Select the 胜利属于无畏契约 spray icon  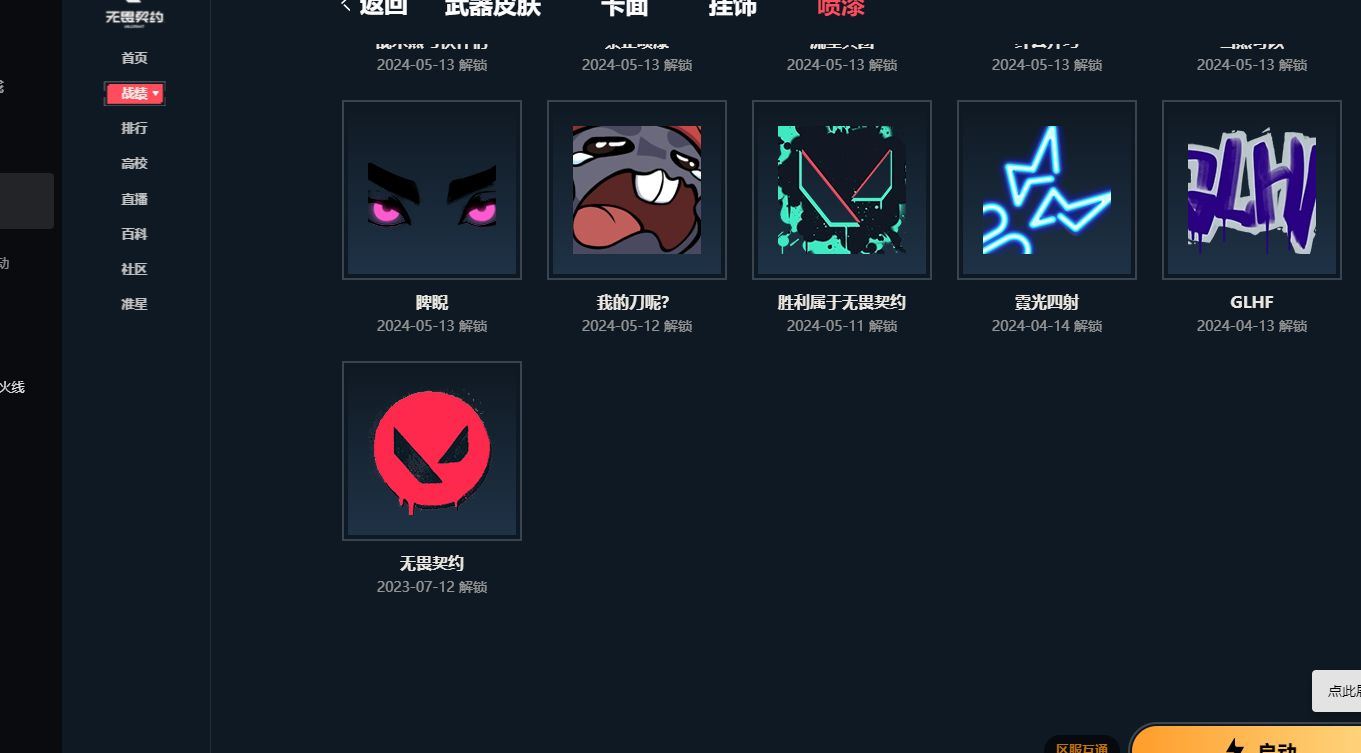[842, 190]
